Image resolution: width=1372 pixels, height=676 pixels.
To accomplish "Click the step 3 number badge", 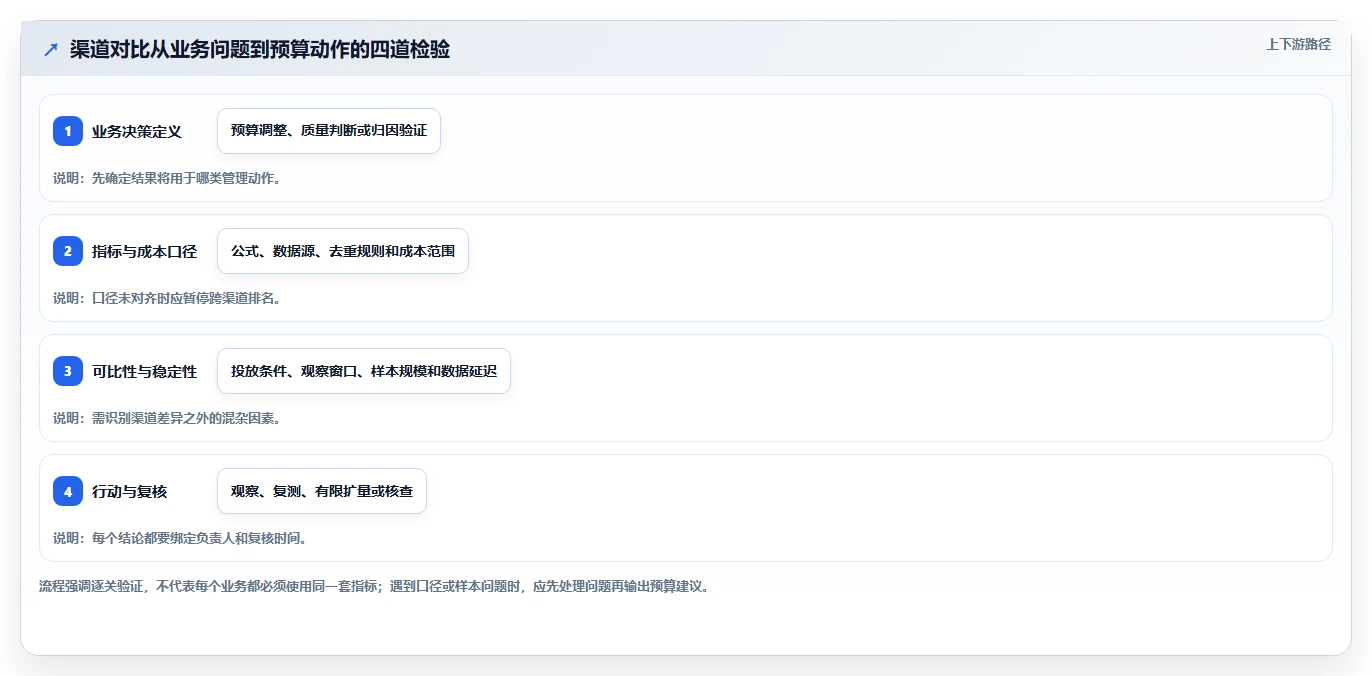I will pos(68,371).
